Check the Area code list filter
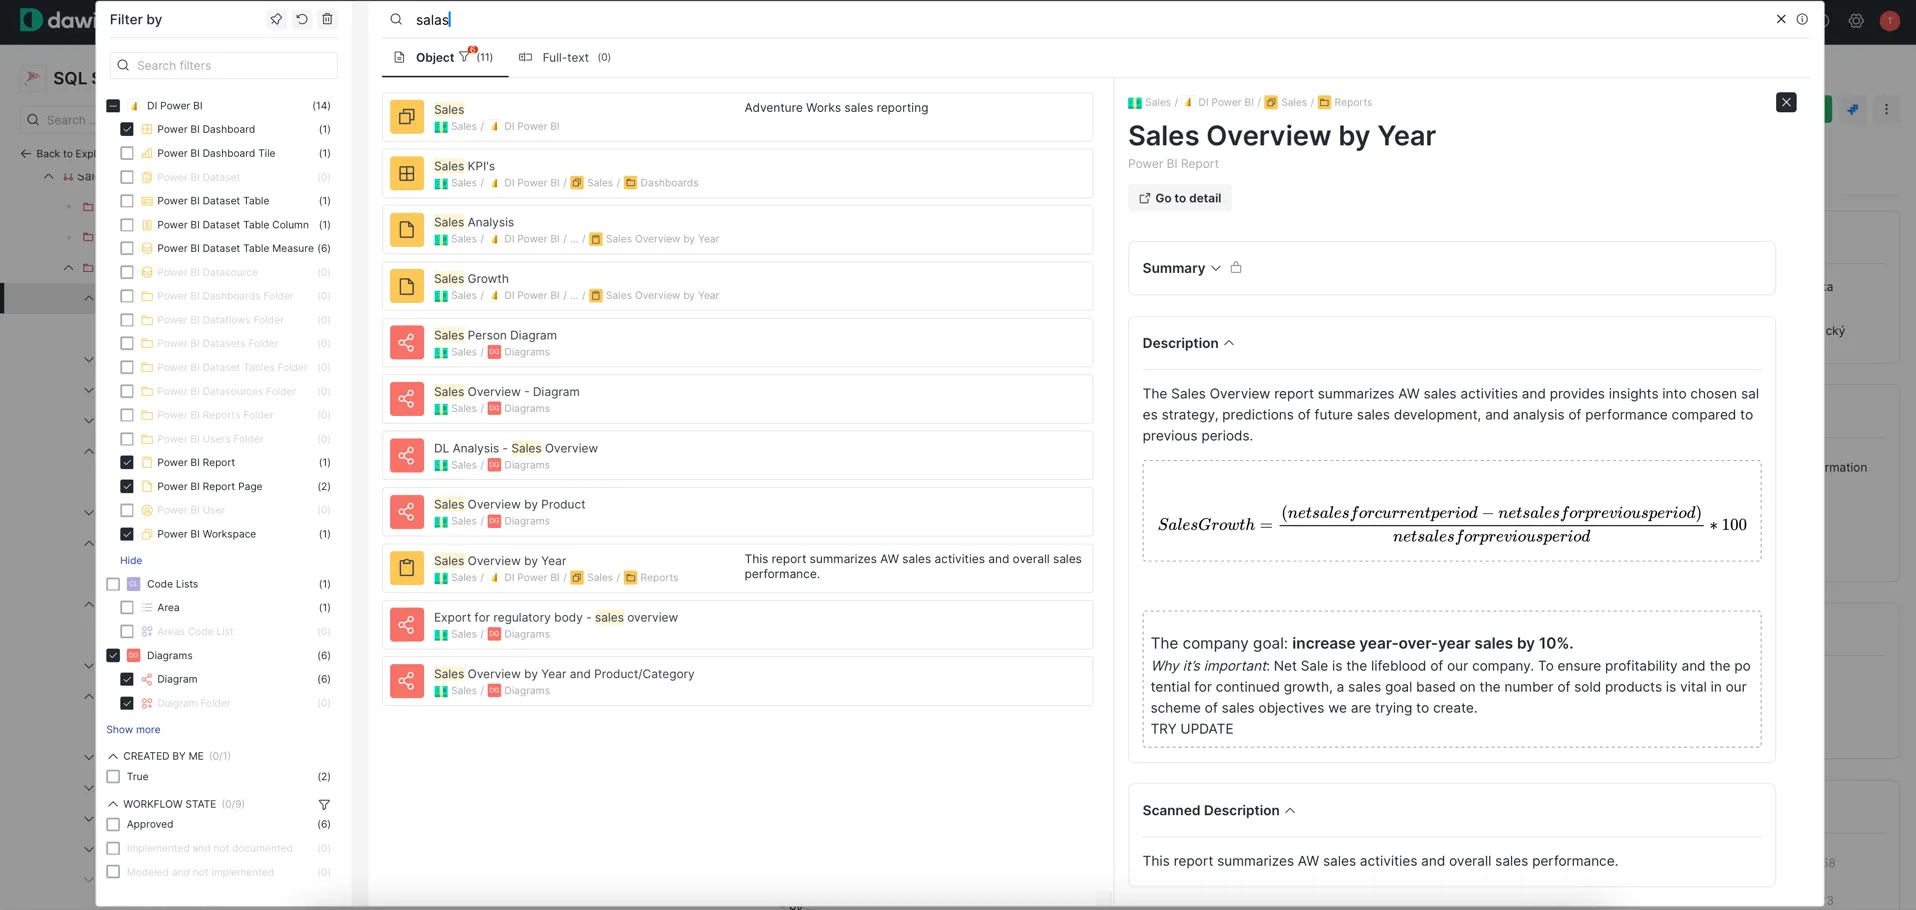The height and width of the screenshot is (910, 1916). tap(127, 608)
